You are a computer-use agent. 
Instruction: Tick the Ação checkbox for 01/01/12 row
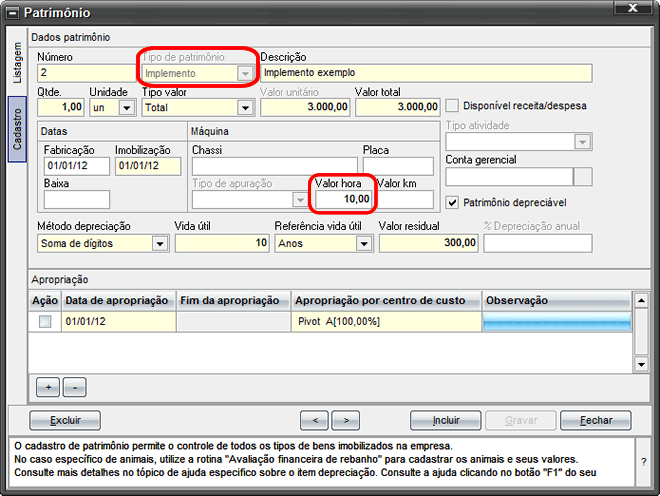45,321
